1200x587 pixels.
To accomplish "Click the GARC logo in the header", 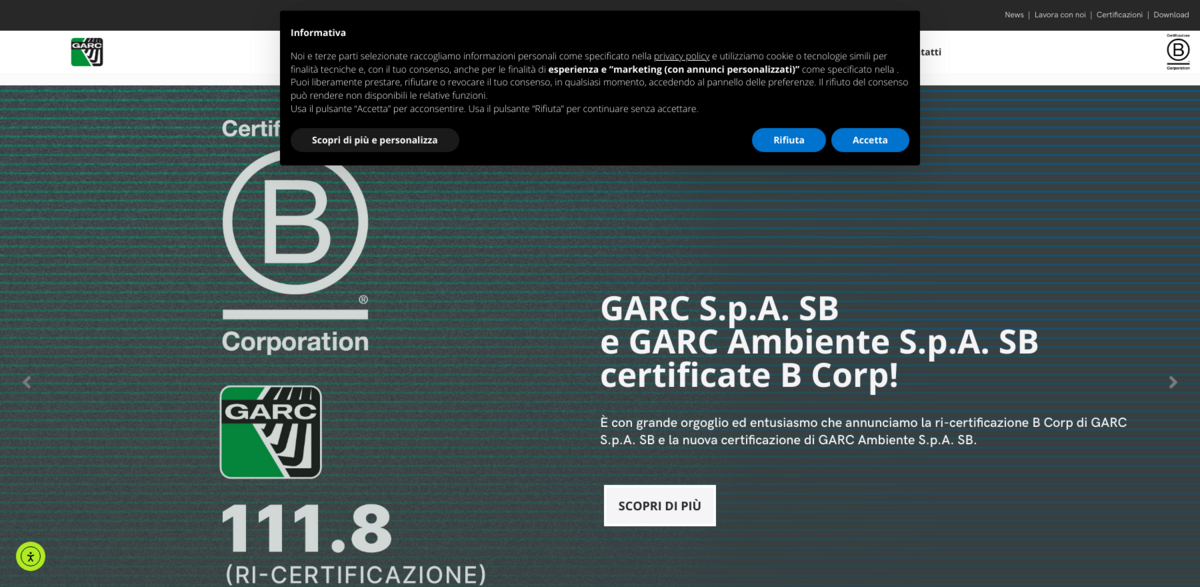I will [86, 51].
